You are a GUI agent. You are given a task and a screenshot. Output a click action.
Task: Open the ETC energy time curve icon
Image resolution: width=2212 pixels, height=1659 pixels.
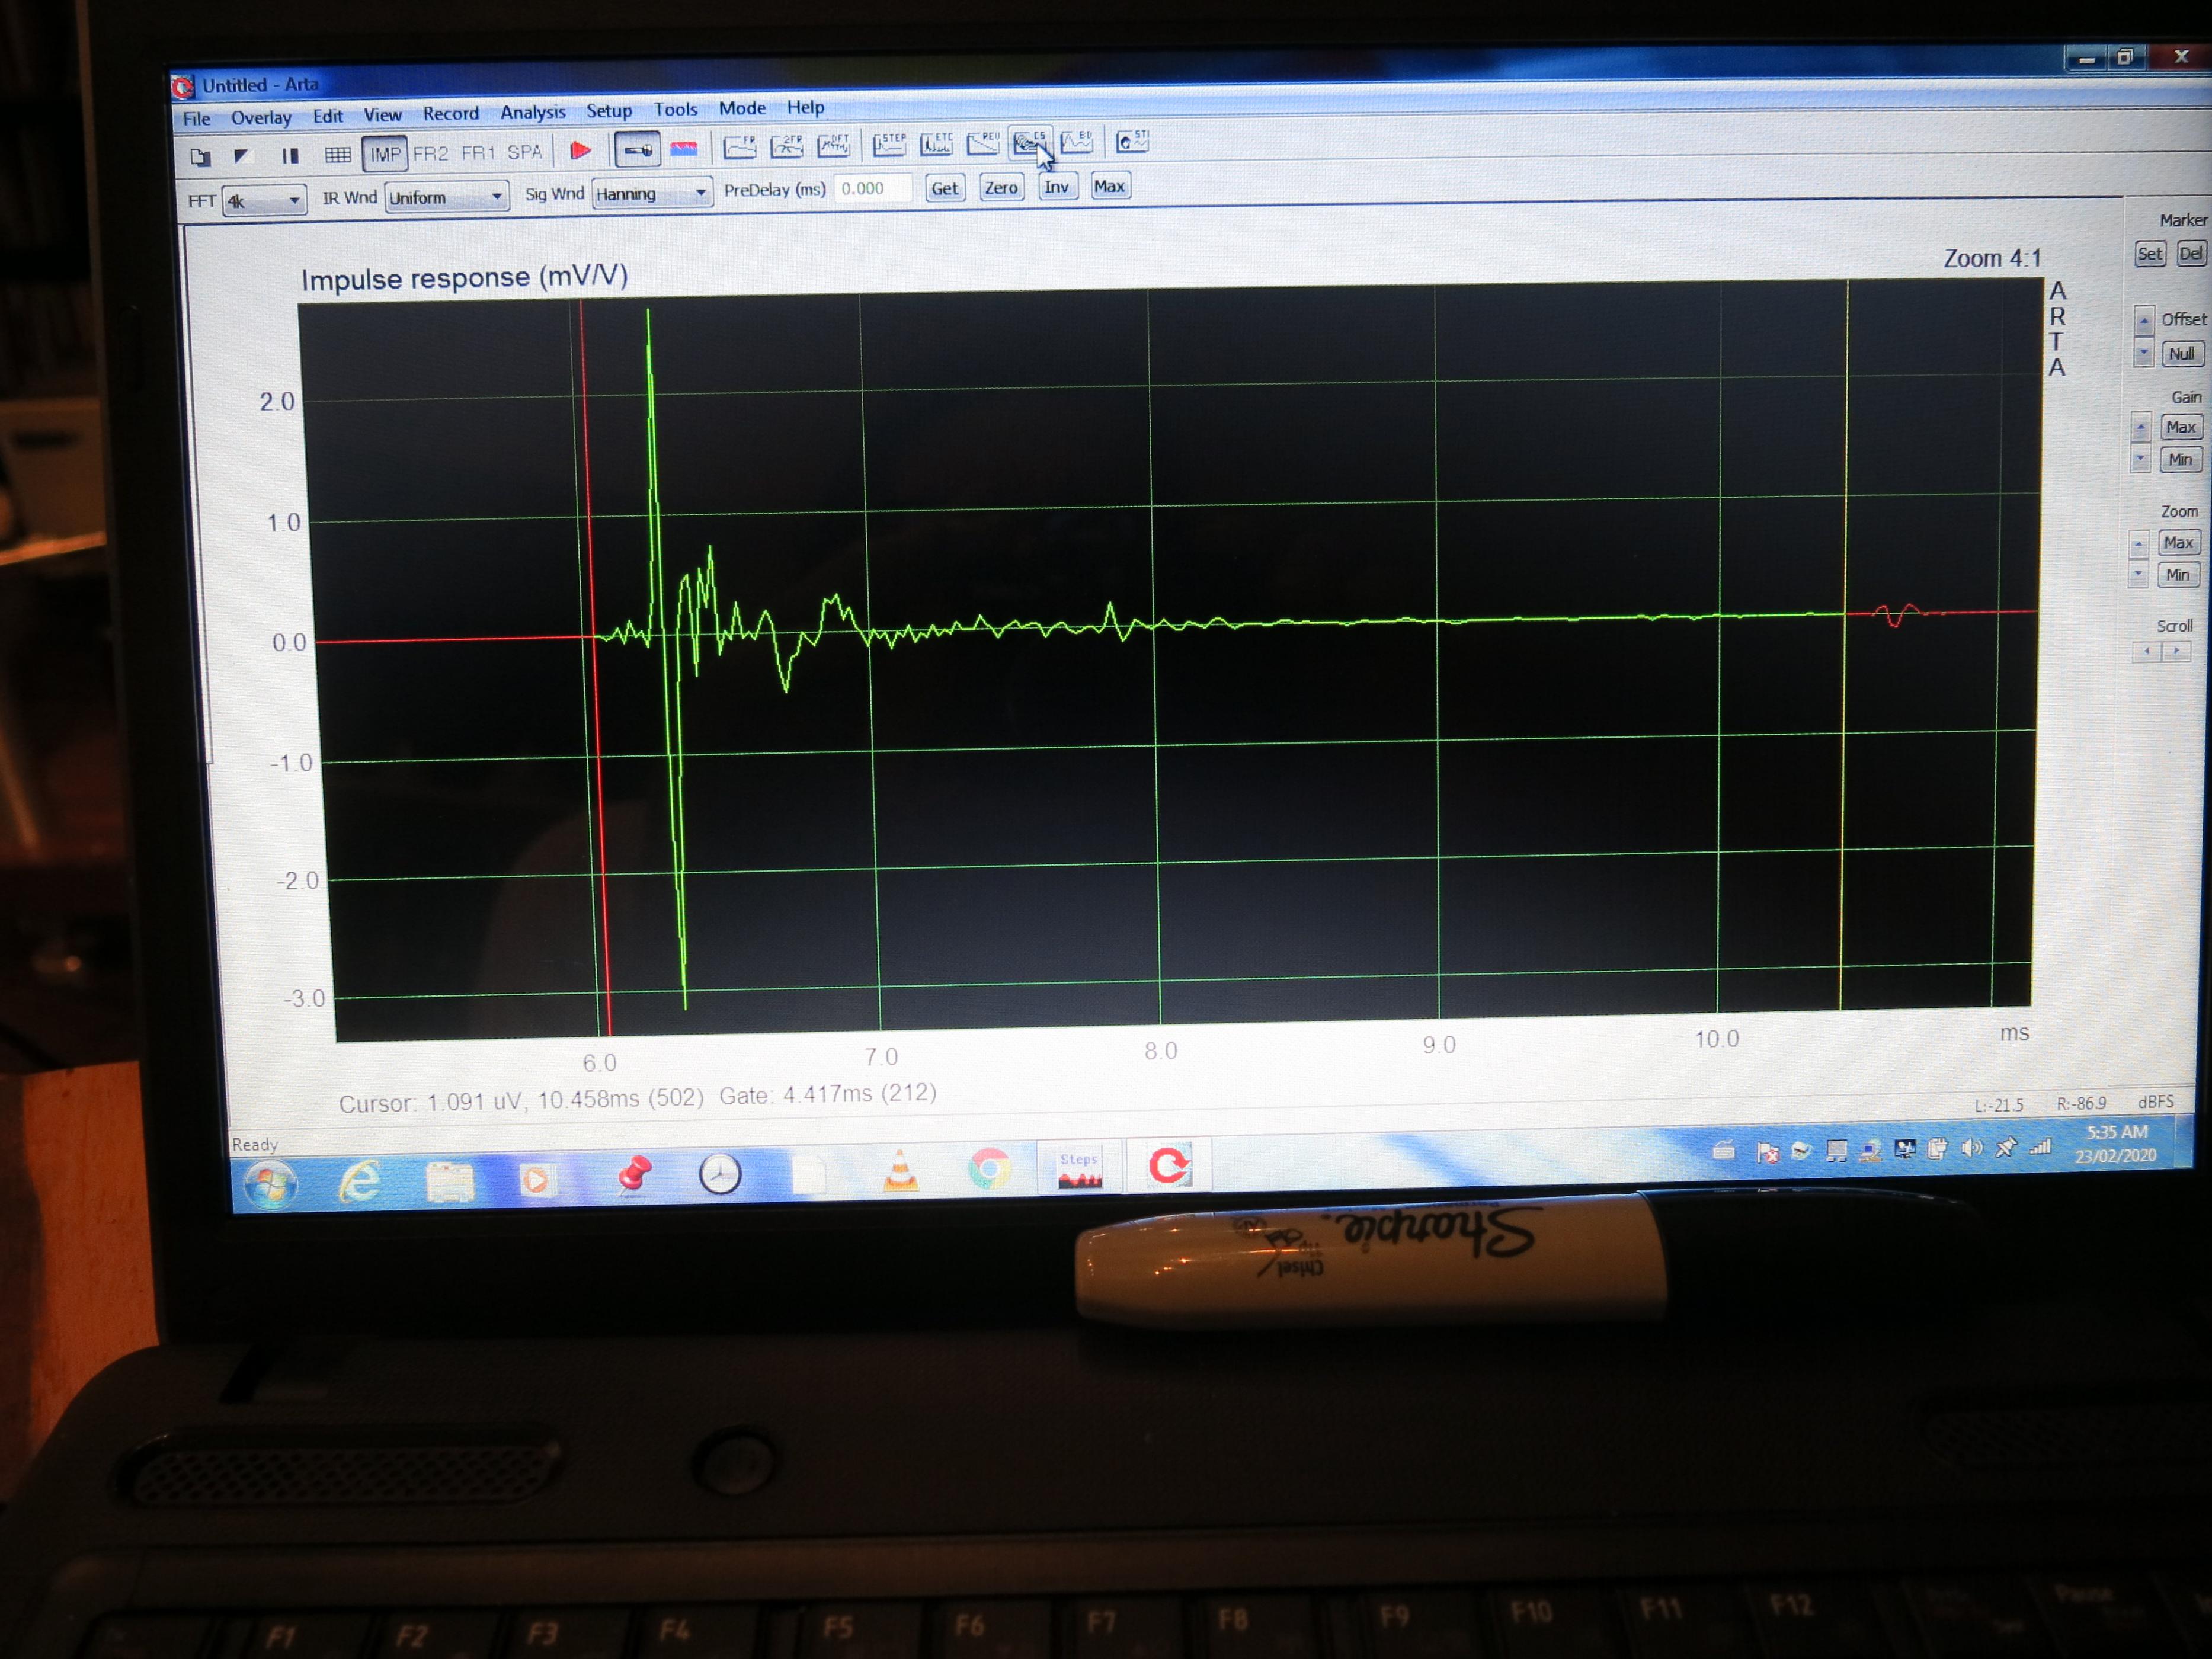pos(937,143)
